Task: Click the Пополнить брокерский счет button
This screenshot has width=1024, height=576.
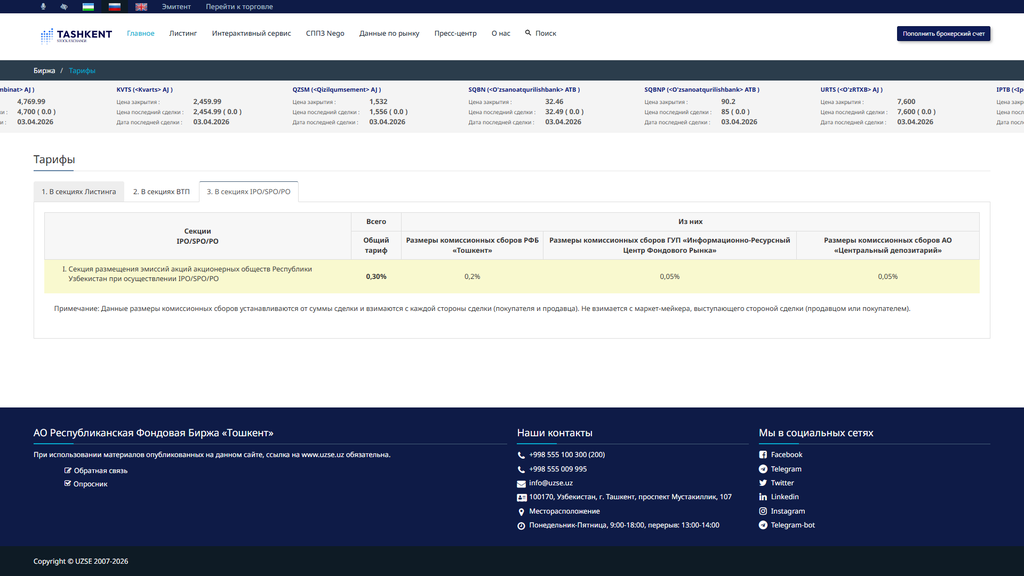Action: tap(943, 33)
